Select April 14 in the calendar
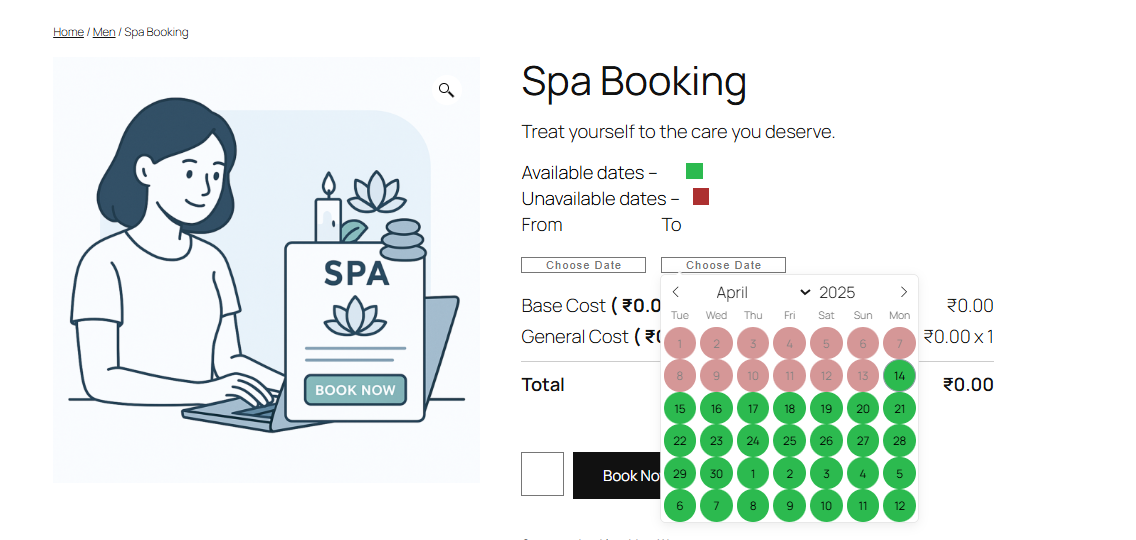This screenshot has width=1136, height=540. [899, 376]
